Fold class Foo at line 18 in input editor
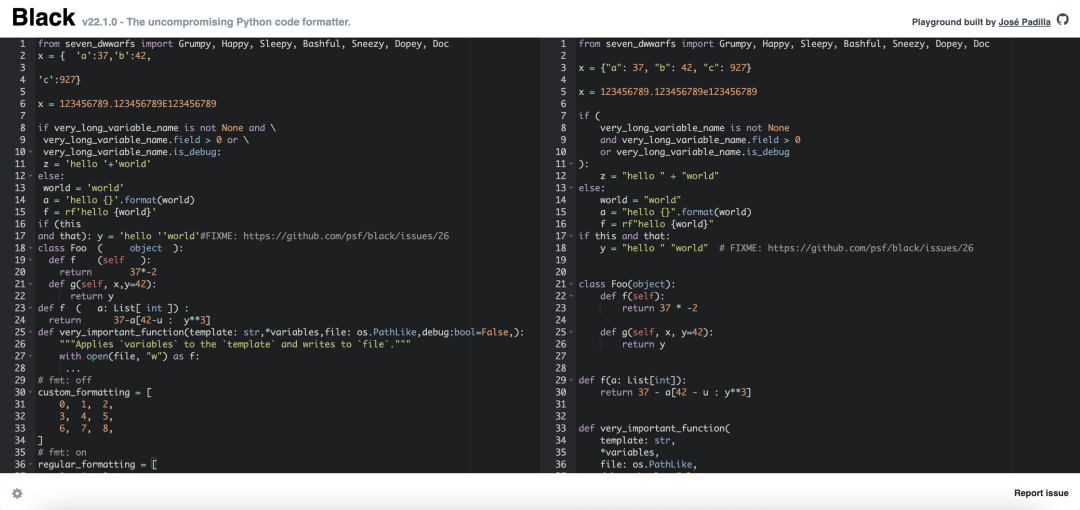The width and height of the screenshot is (1080, 510). 30,248
